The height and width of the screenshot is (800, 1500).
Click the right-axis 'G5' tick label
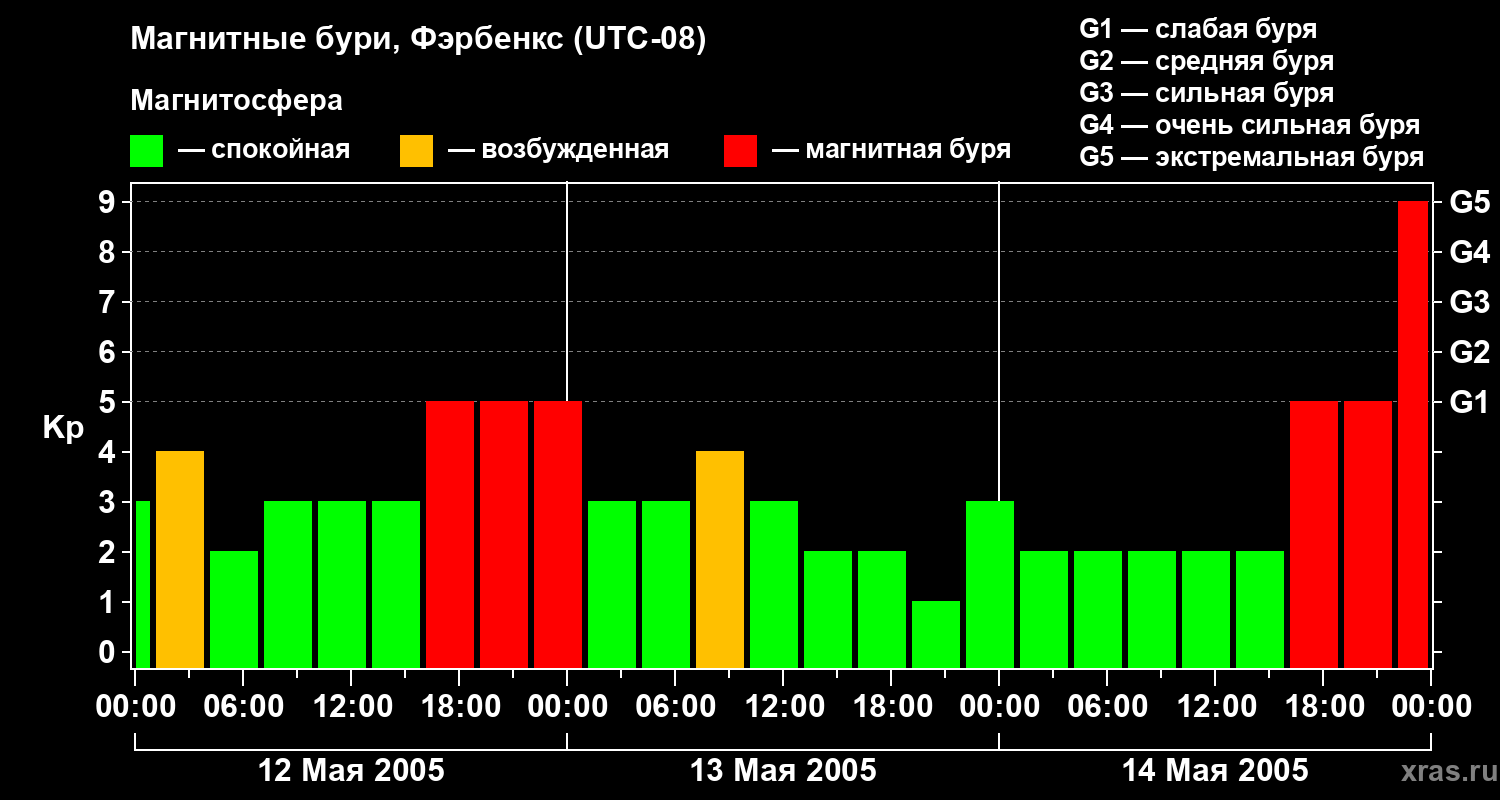(1470, 203)
